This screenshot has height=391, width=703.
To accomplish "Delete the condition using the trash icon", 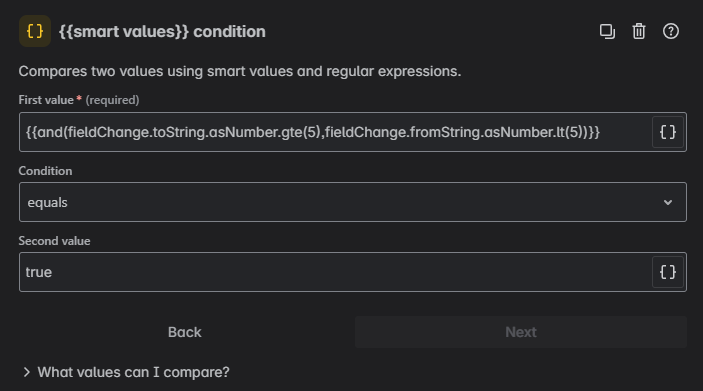I will tap(639, 31).
